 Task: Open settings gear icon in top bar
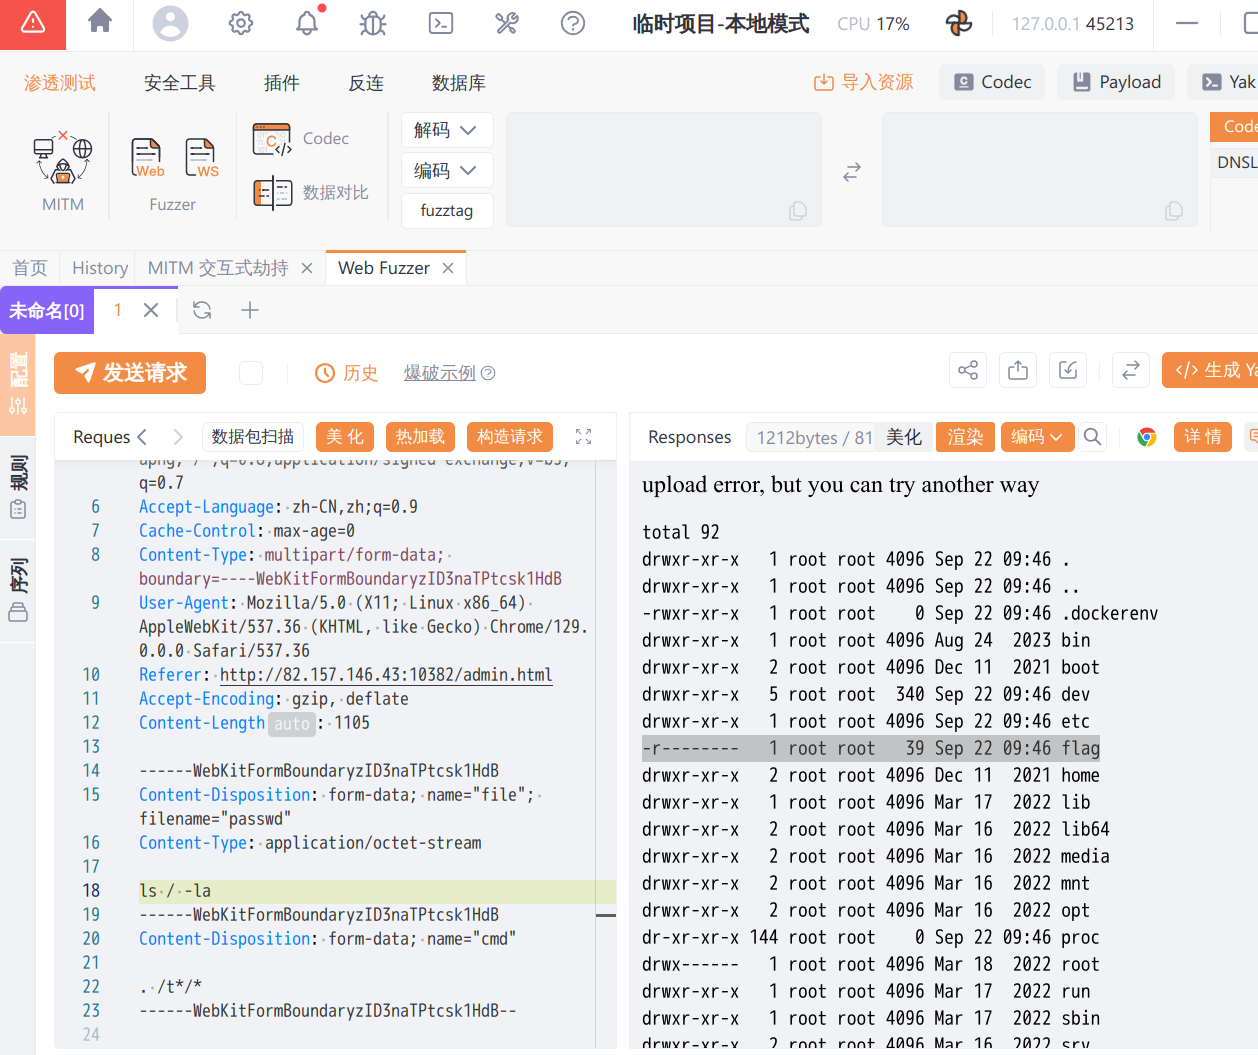[241, 23]
